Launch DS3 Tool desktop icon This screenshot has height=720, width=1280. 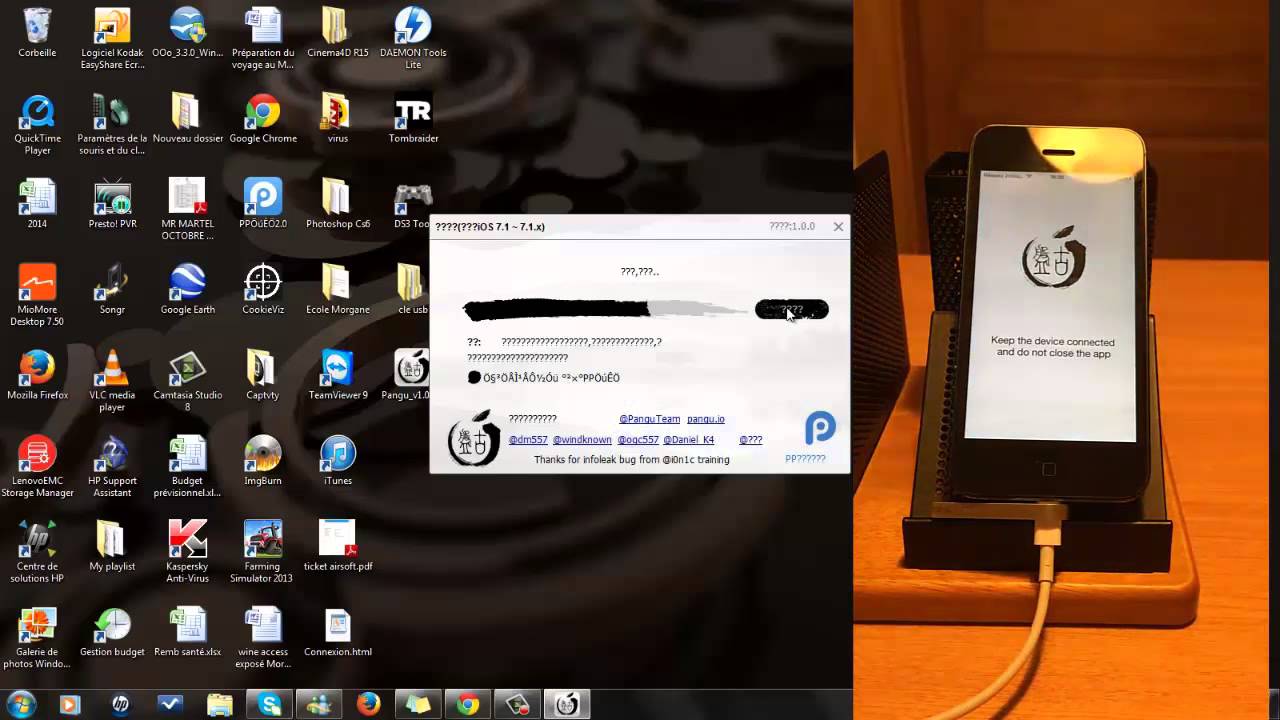click(411, 204)
